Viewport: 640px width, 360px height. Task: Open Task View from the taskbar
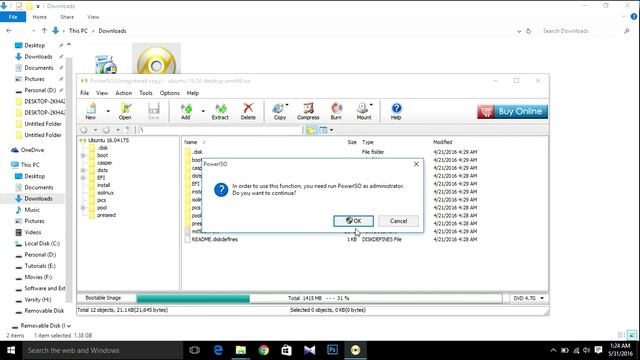tap(195, 350)
